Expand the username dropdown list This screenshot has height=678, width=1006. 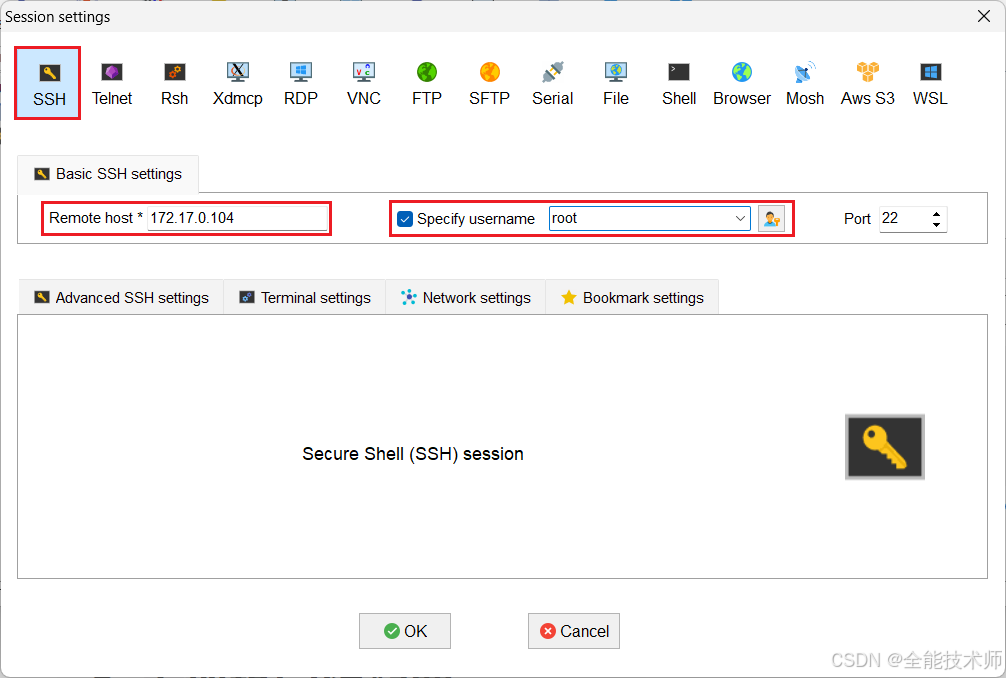(x=740, y=219)
